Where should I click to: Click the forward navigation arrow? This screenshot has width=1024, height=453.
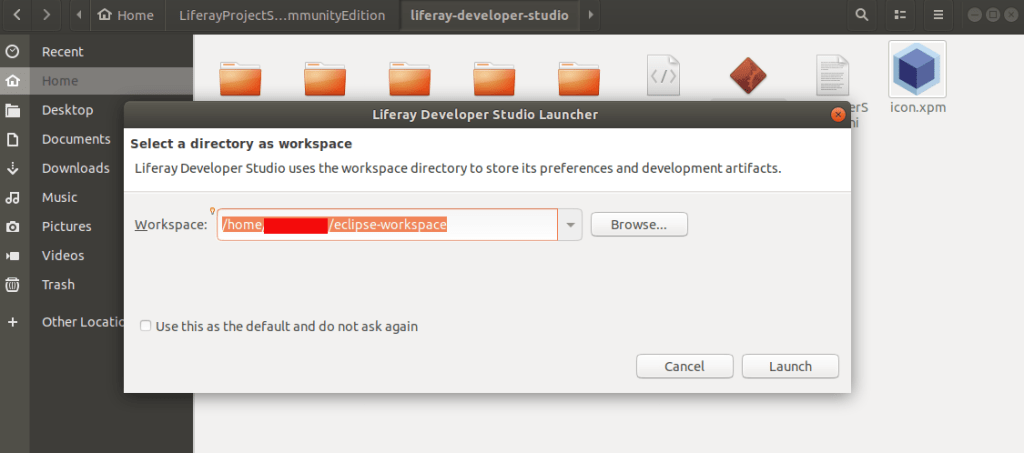49,15
